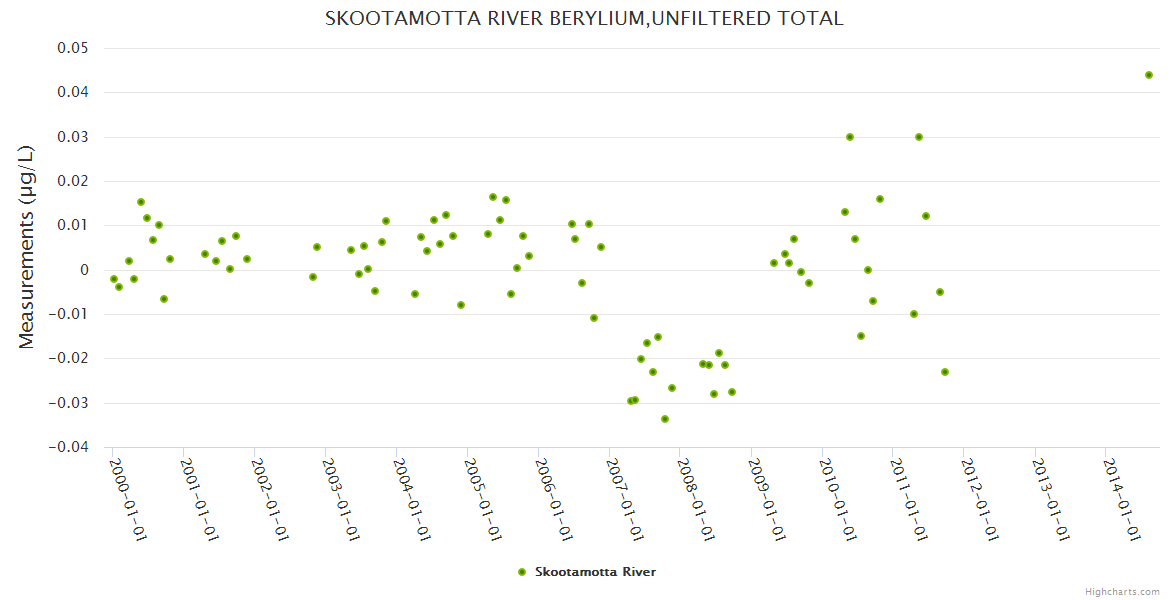Select the lowest data point near -0.034

(x=665, y=419)
